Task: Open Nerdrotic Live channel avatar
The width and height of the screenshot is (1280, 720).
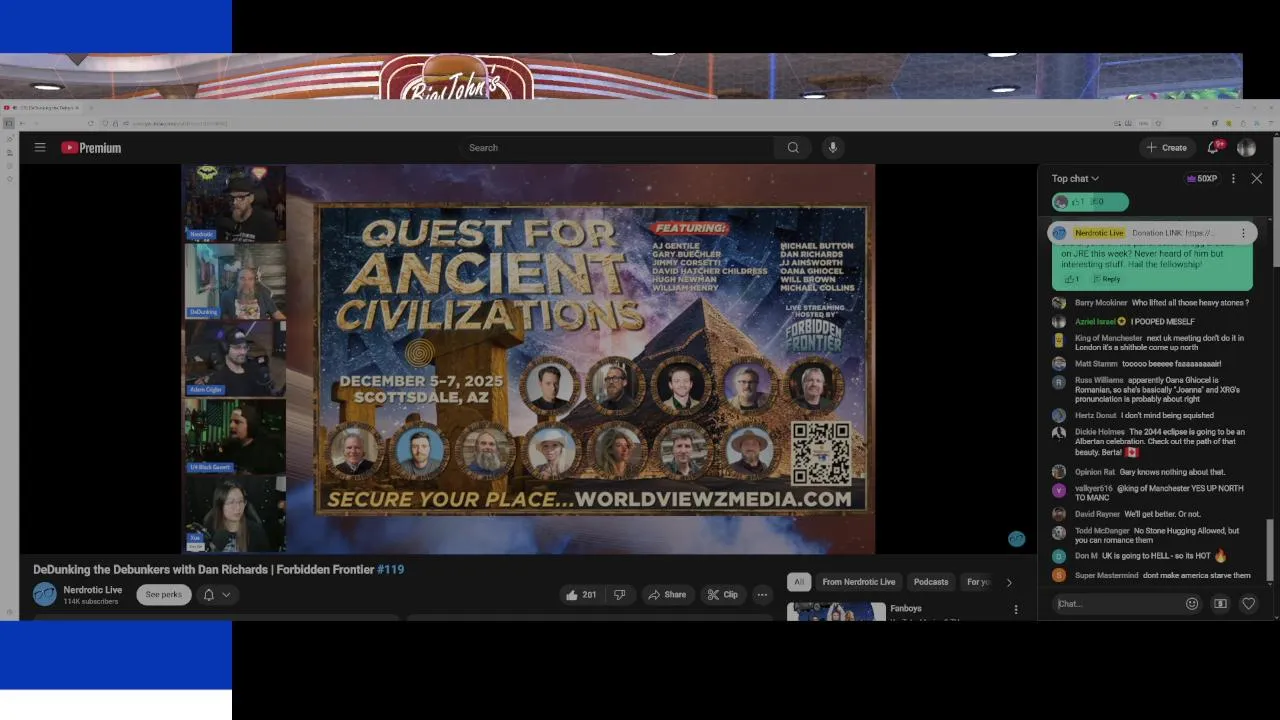Action: (45, 594)
